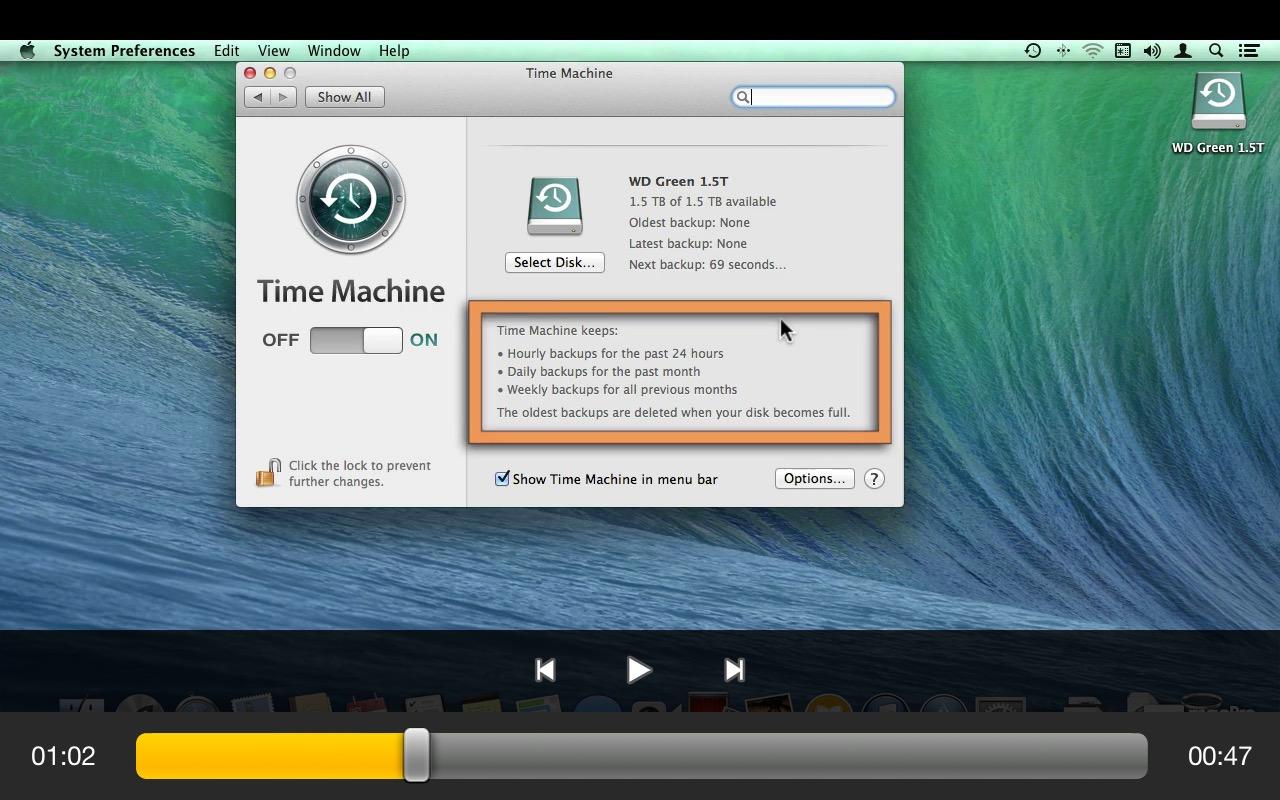
Task: Play the video
Action: click(x=639, y=670)
